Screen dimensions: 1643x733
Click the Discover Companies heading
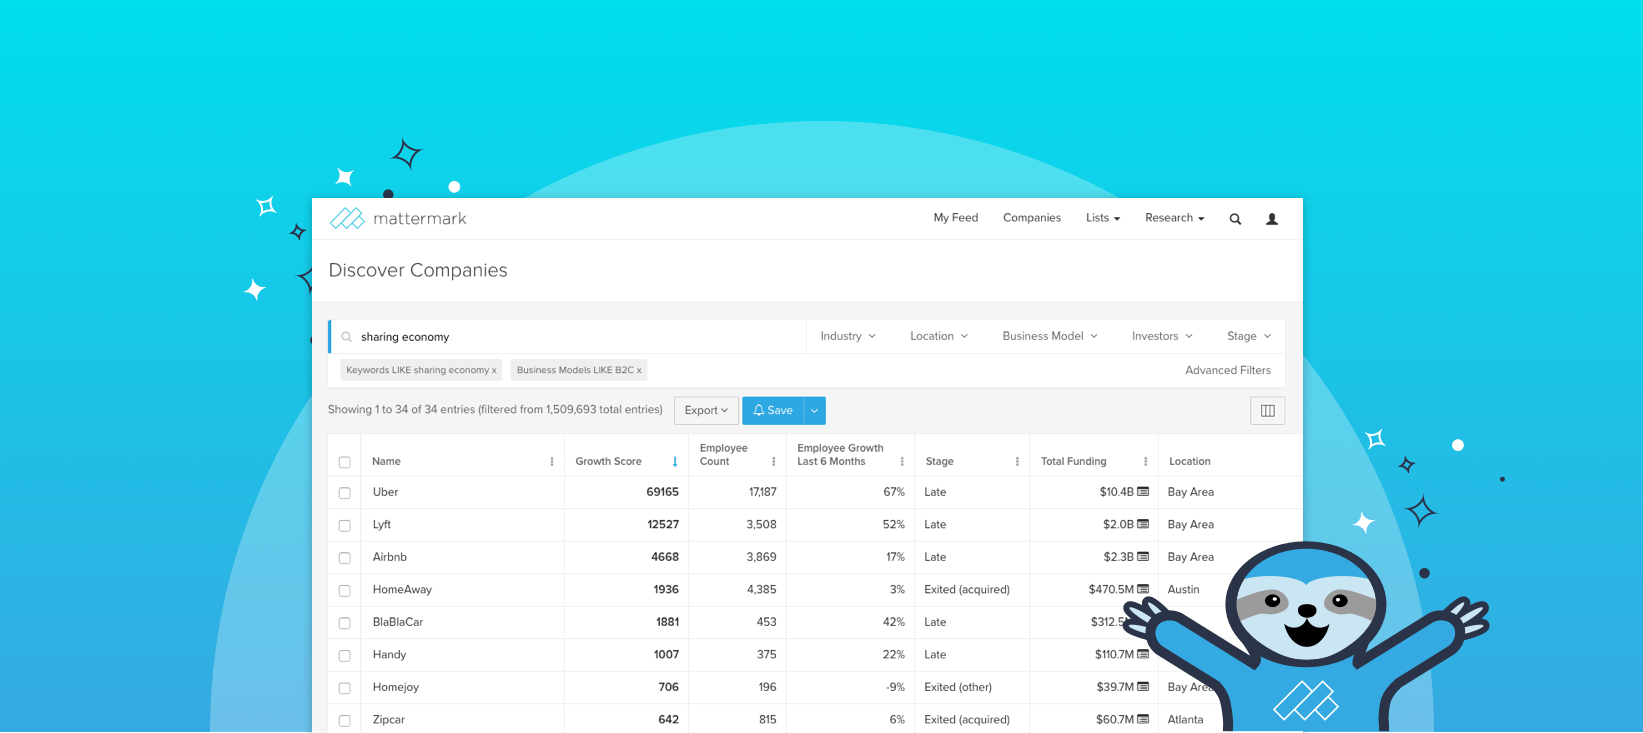(418, 270)
